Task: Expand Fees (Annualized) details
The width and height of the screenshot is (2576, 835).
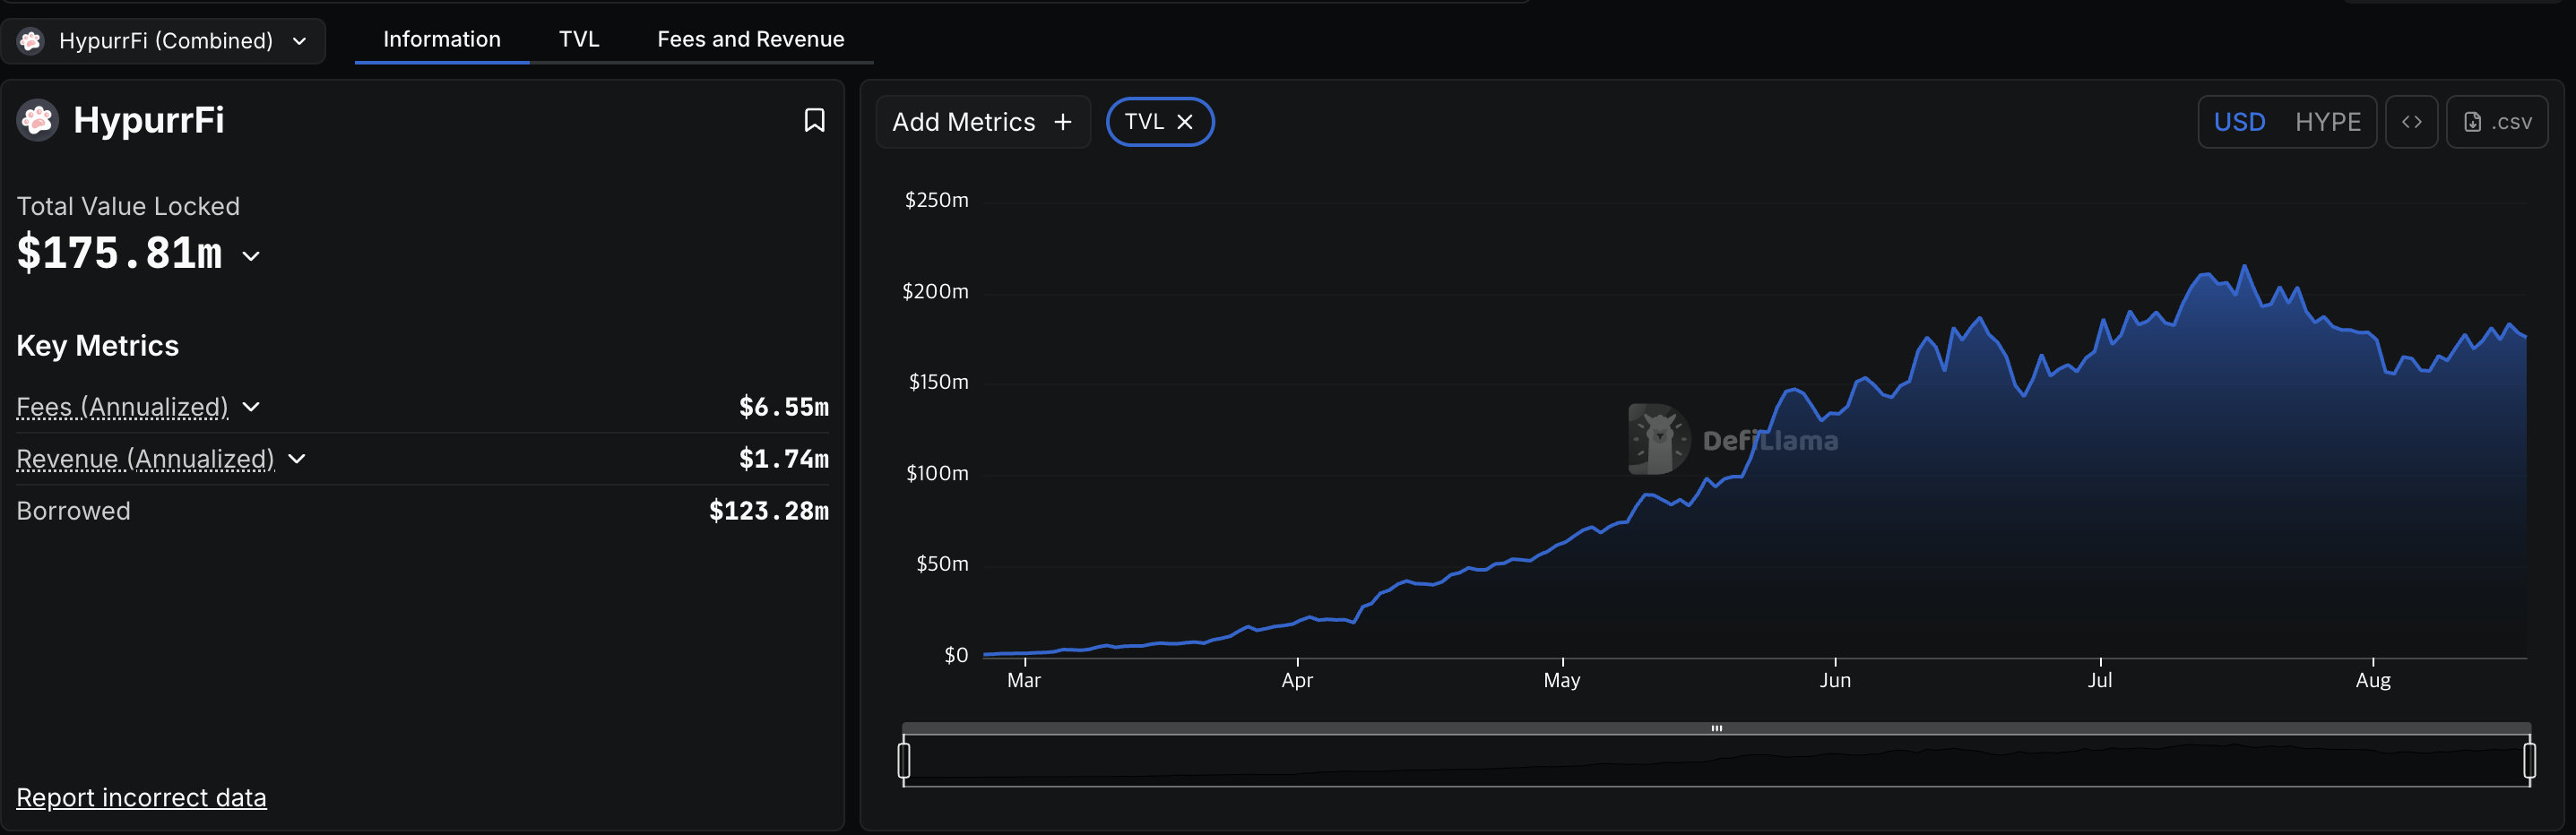Action: point(251,407)
